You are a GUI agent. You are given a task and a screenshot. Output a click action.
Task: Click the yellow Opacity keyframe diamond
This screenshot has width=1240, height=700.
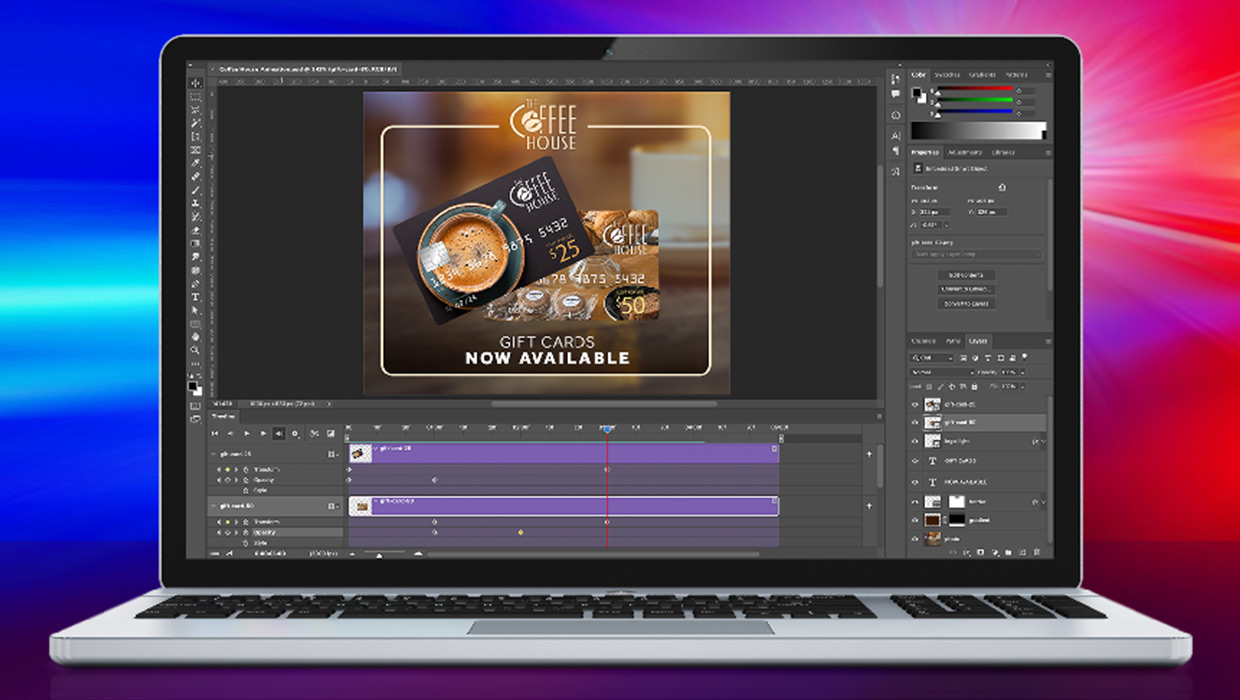pyautogui.click(x=521, y=532)
